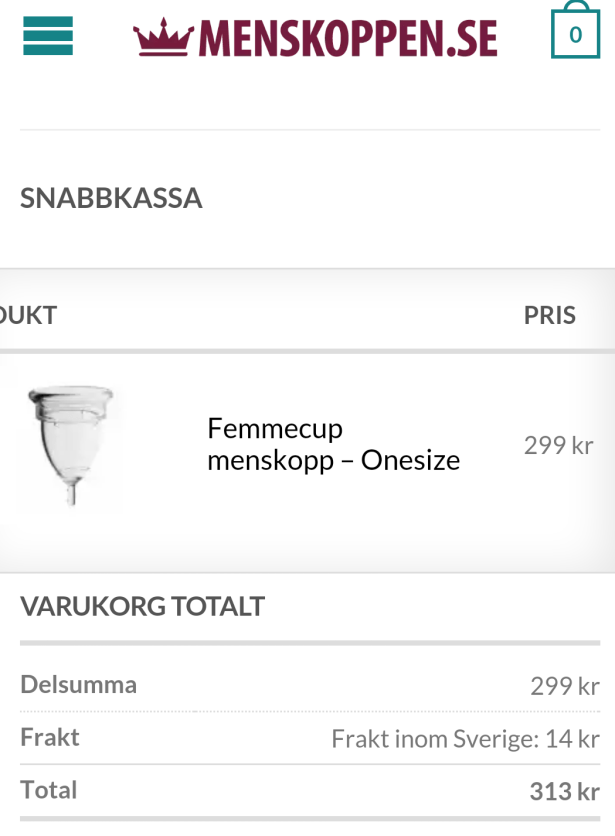The height and width of the screenshot is (836, 615).
Task: Click the VARUKORG TOTALT heading
Action: coord(142,606)
